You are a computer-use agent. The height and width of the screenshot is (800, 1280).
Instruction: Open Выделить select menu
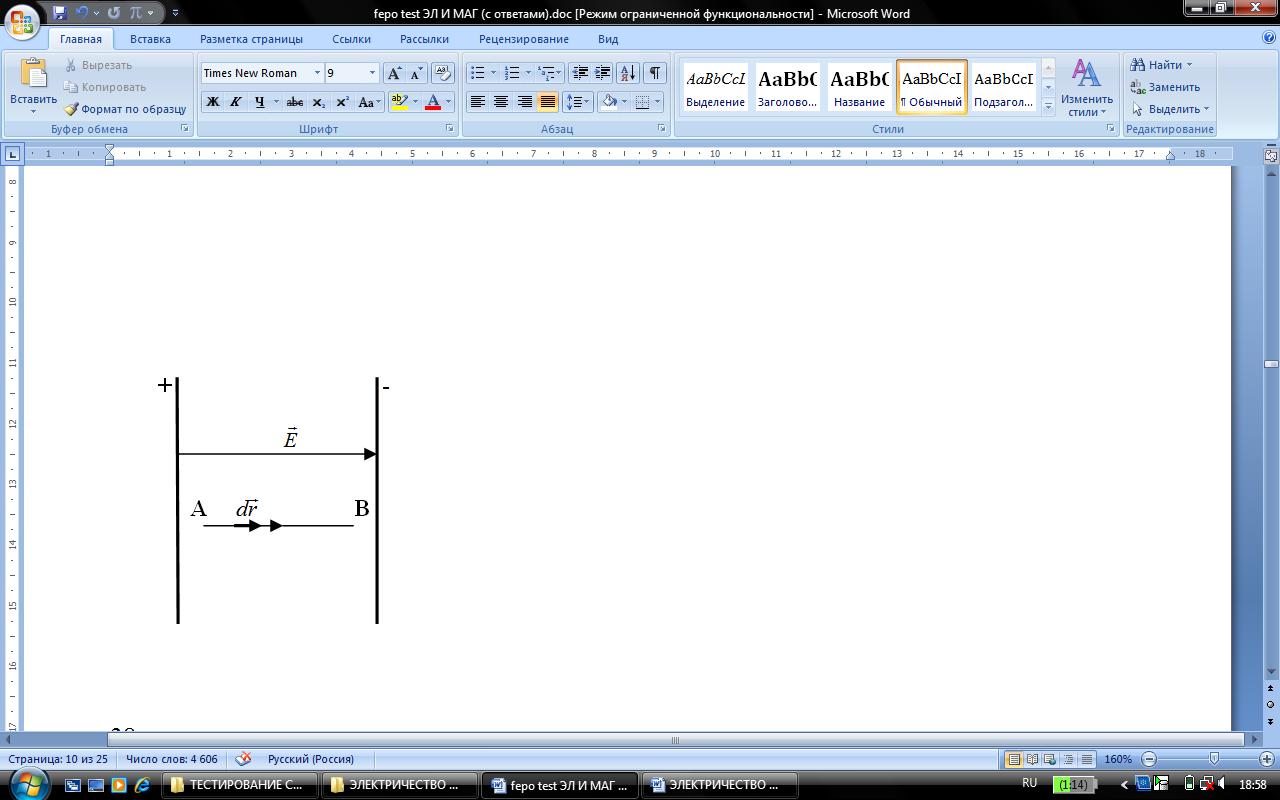coord(1170,109)
